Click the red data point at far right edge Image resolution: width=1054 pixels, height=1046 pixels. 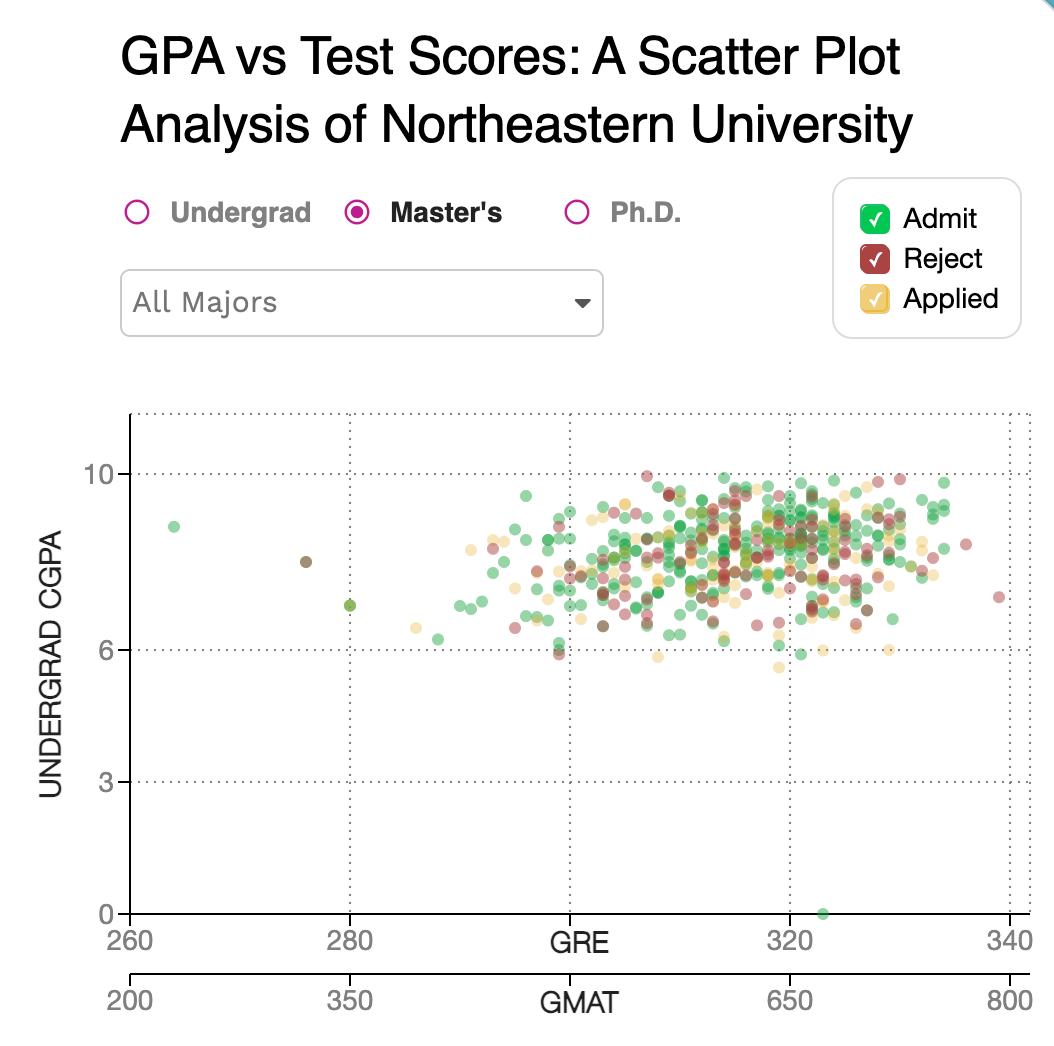998,597
